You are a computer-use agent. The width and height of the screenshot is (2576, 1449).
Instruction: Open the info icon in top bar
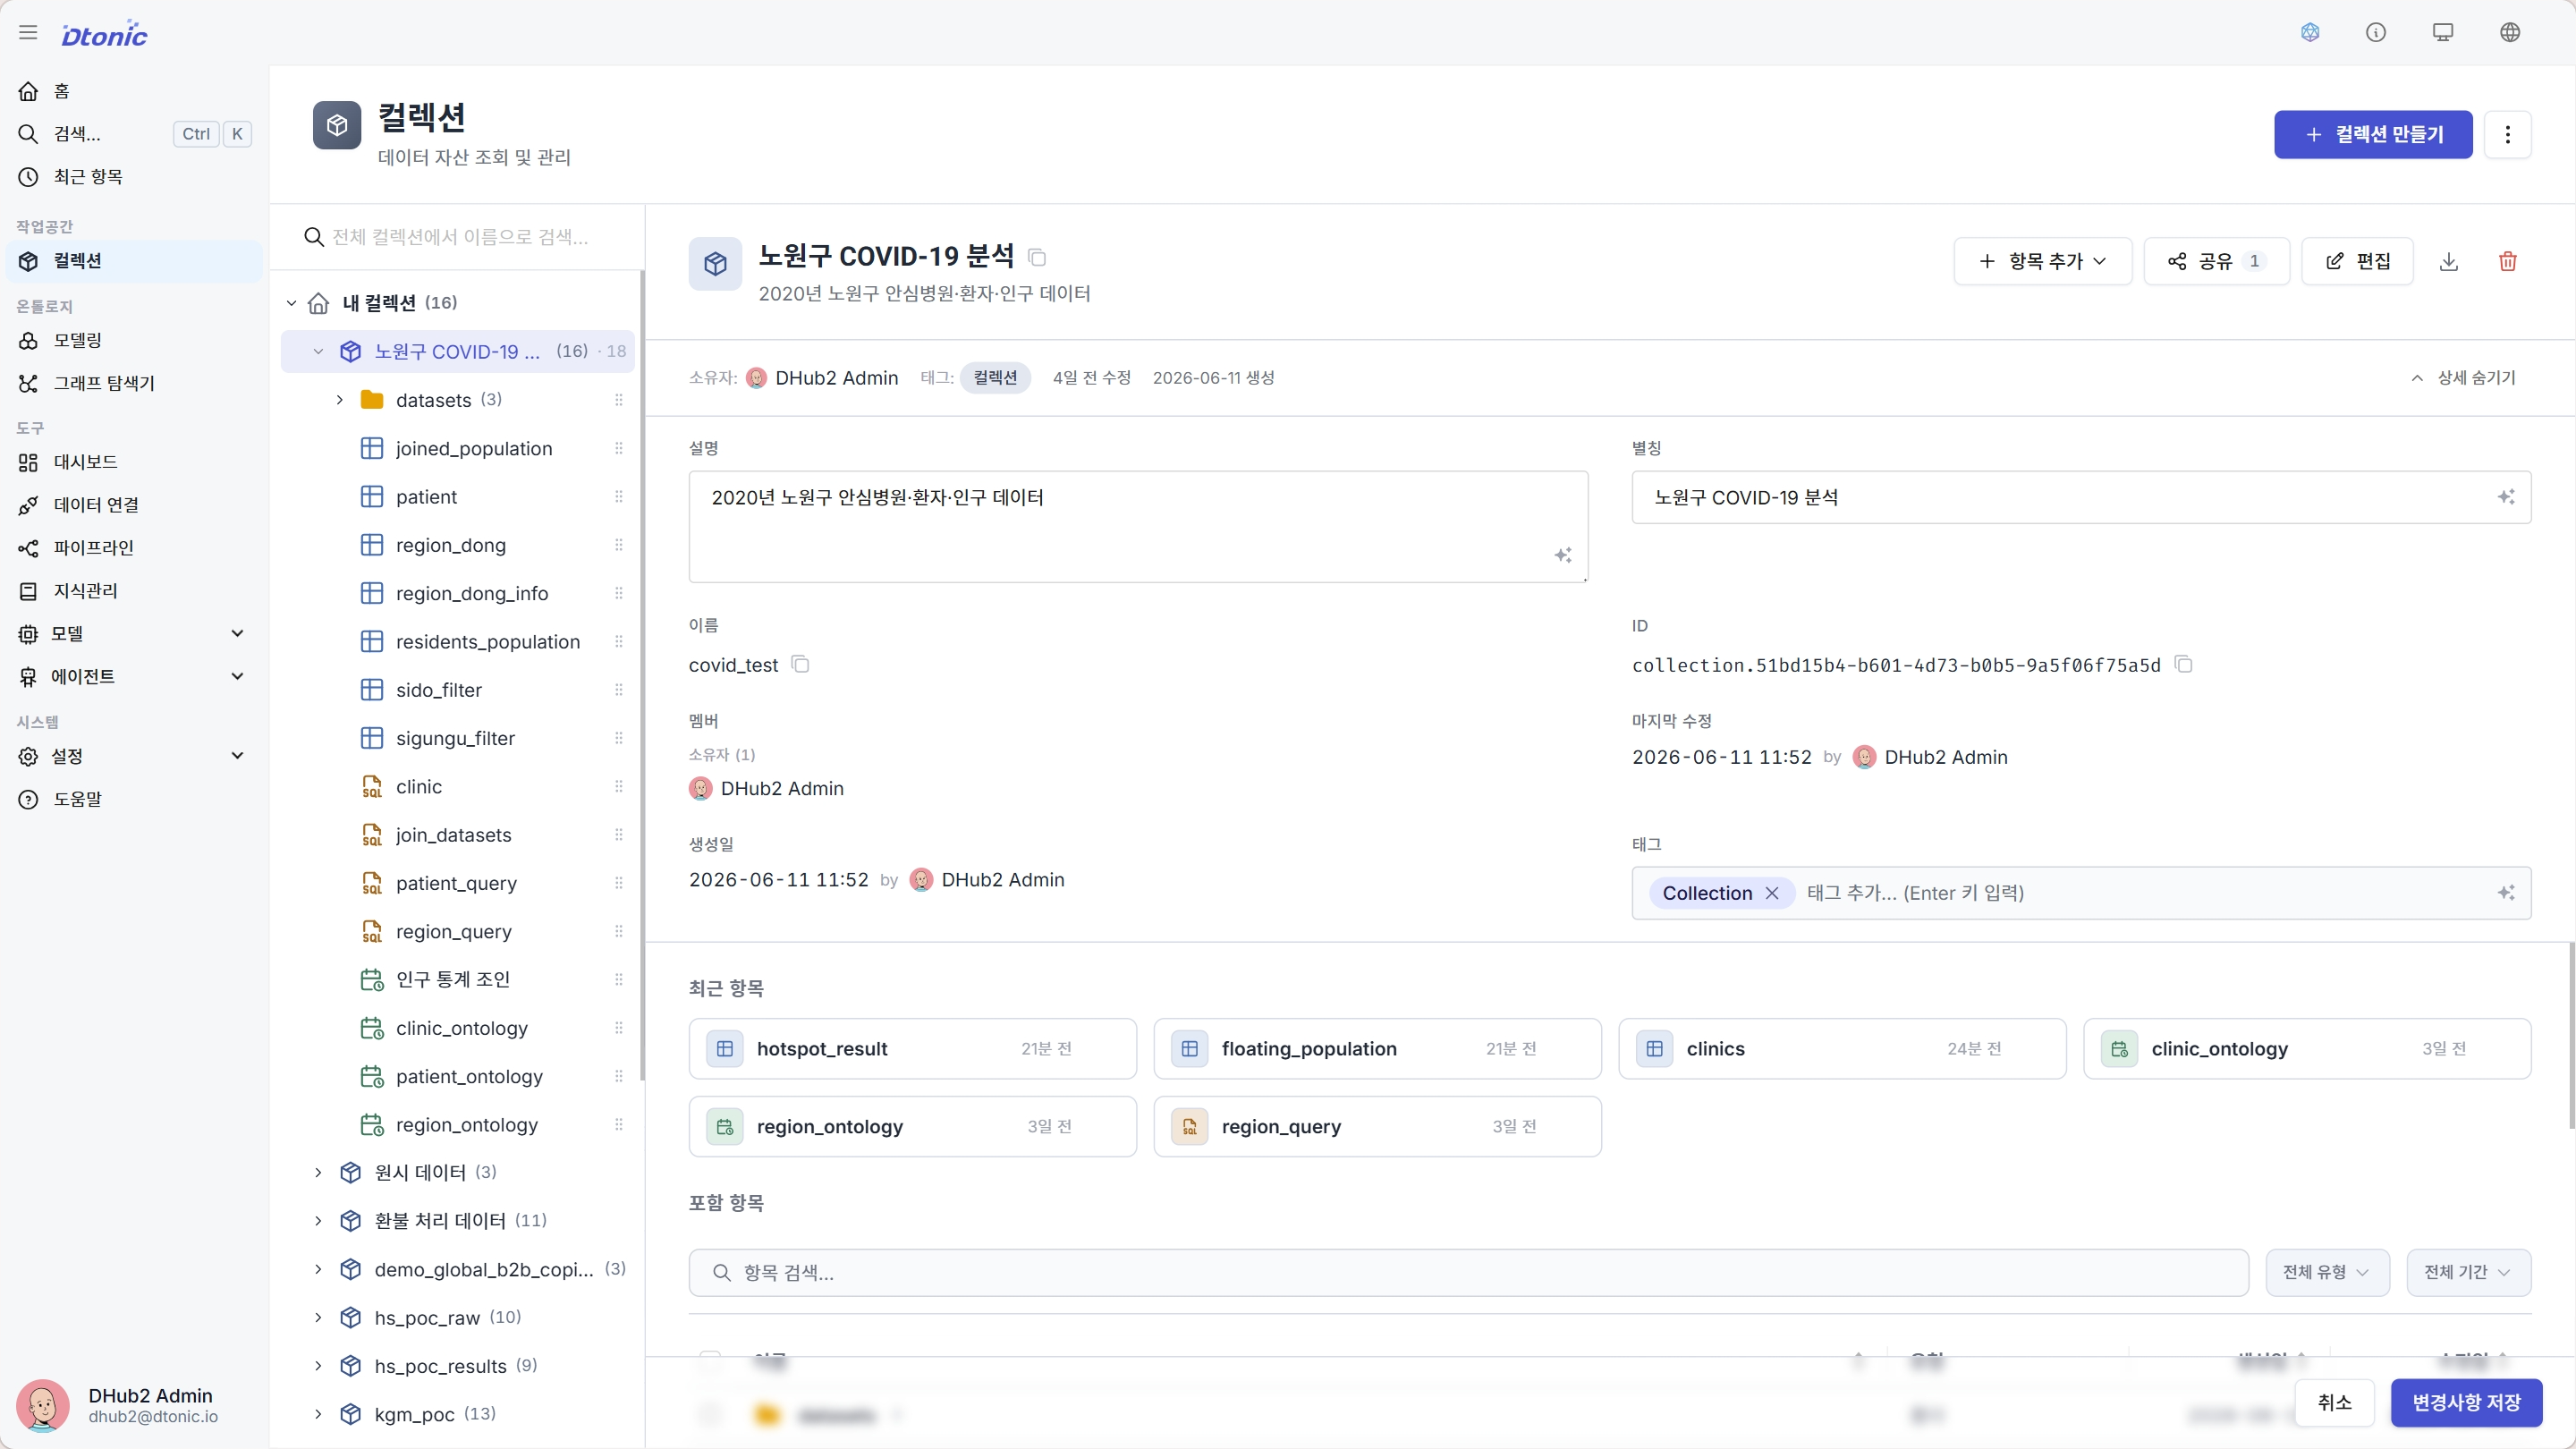(2376, 33)
